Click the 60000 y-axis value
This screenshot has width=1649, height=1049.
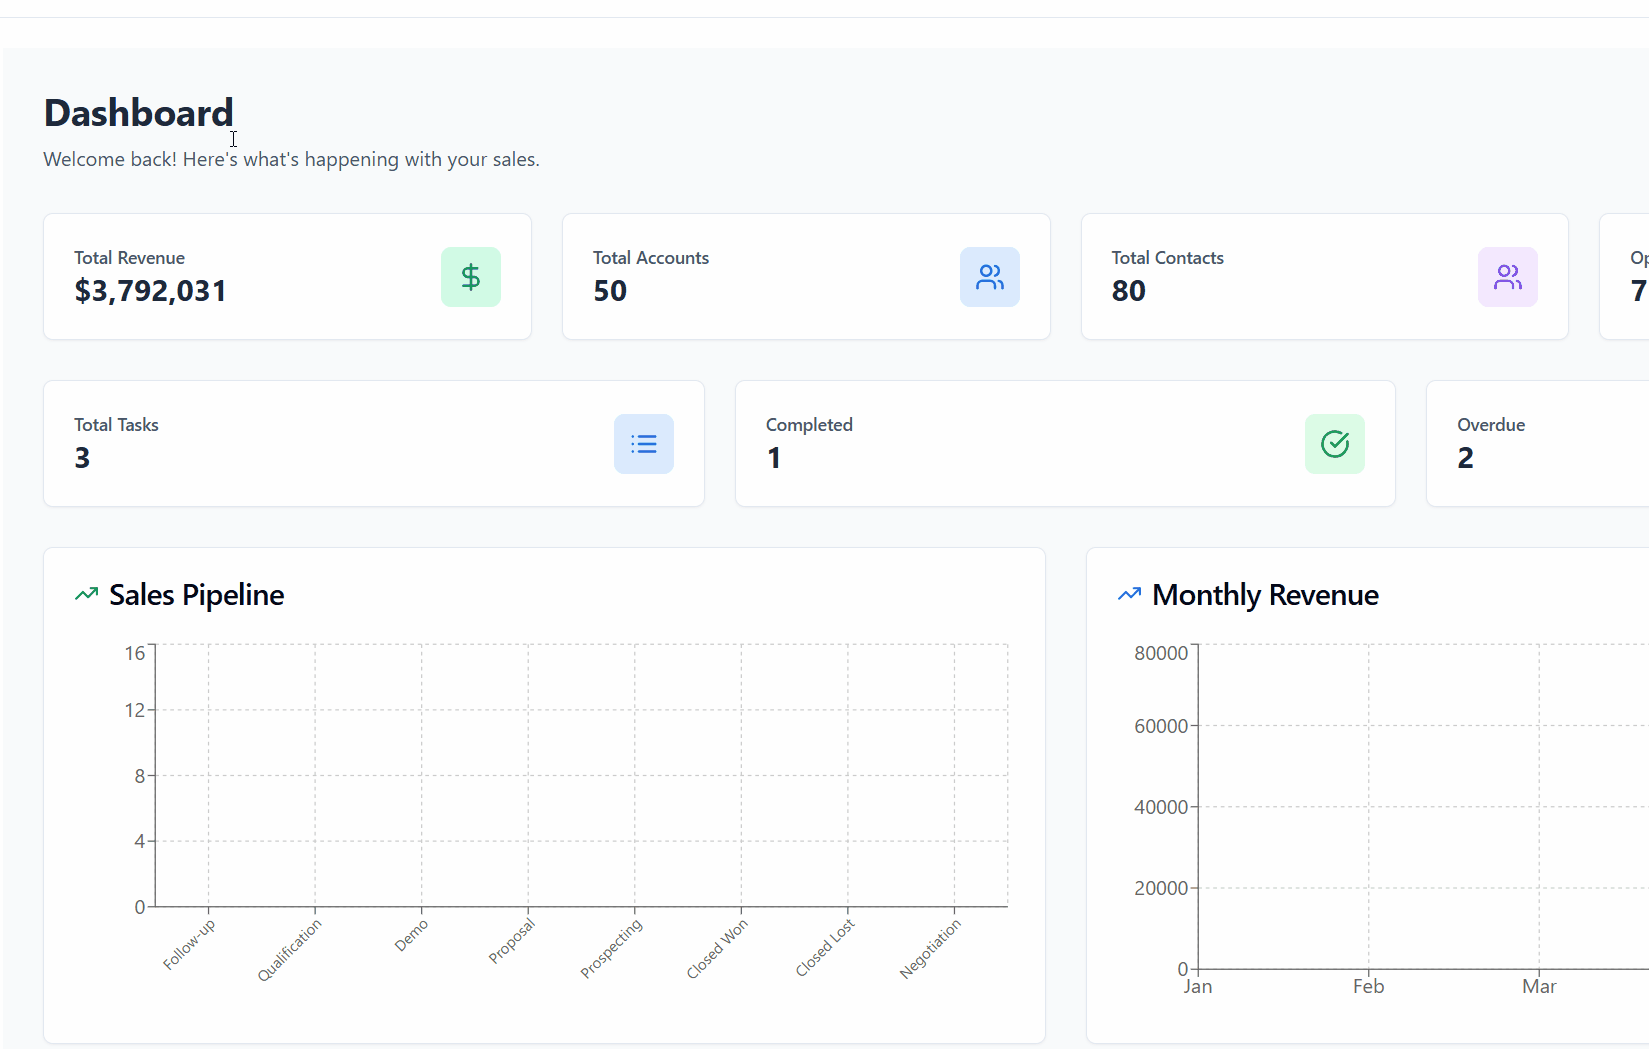point(1161,726)
